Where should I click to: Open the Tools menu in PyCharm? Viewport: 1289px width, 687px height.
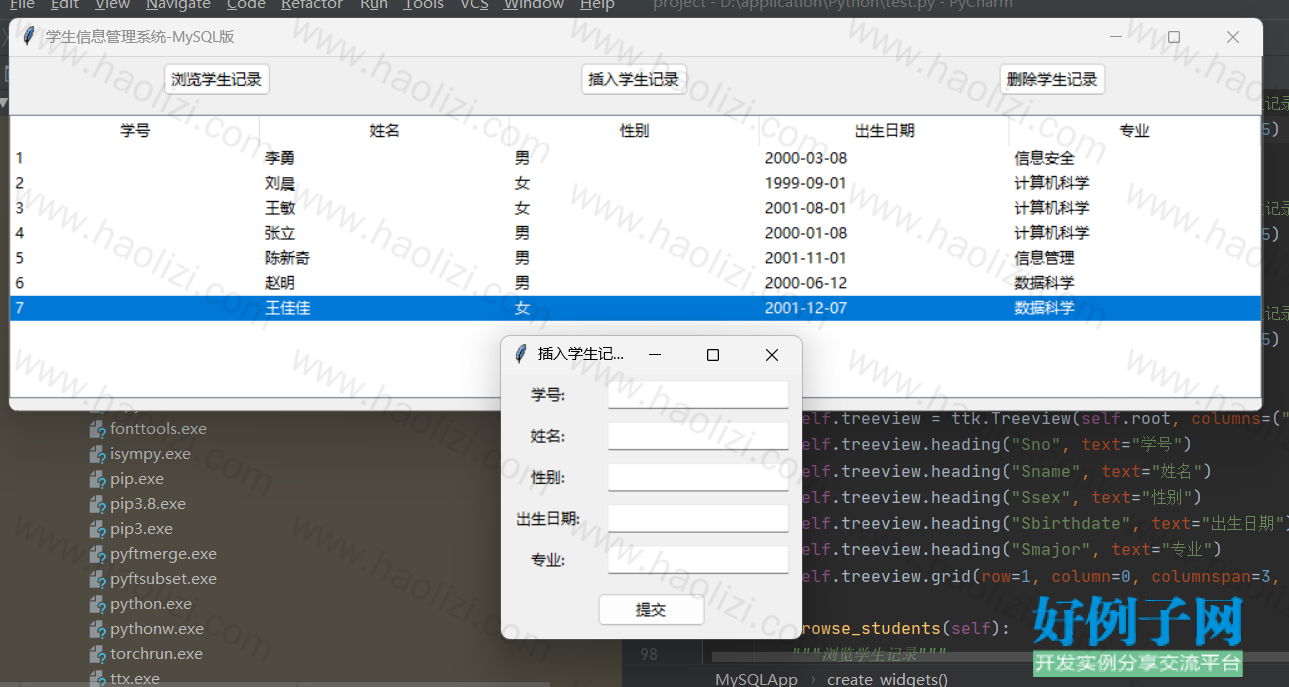[x=424, y=5]
